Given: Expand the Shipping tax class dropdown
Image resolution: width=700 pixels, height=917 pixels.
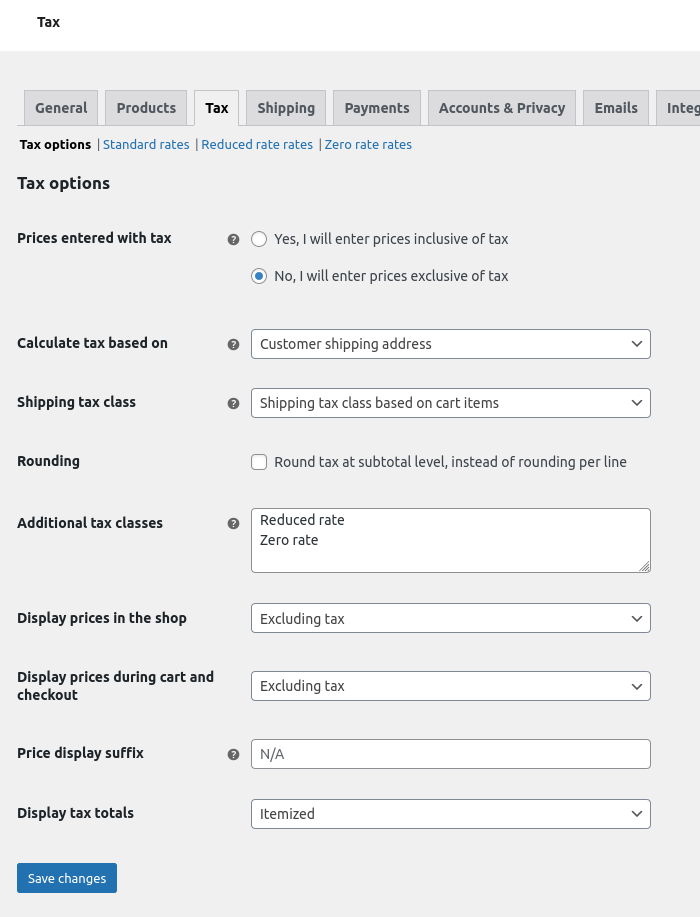Looking at the screenshot, I should coord(450,403).
